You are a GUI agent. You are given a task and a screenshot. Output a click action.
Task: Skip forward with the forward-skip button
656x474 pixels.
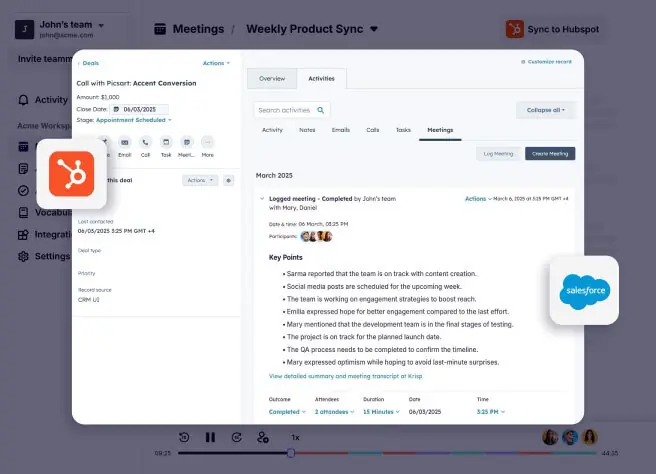point(236,438)
